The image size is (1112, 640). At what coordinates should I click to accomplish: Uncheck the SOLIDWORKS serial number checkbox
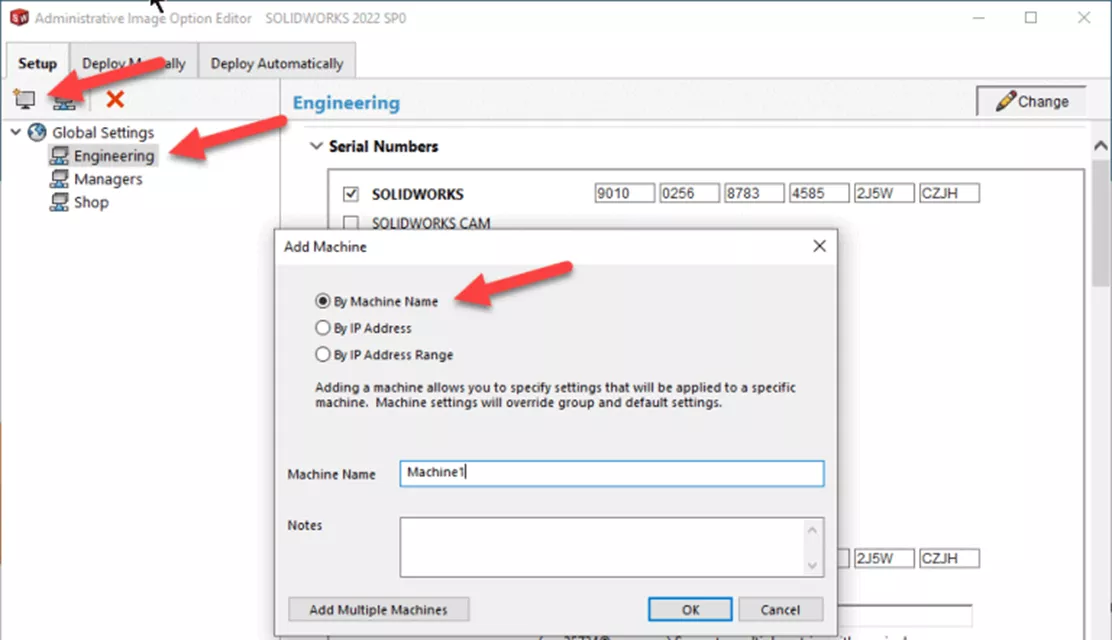(x=350, y=194)
